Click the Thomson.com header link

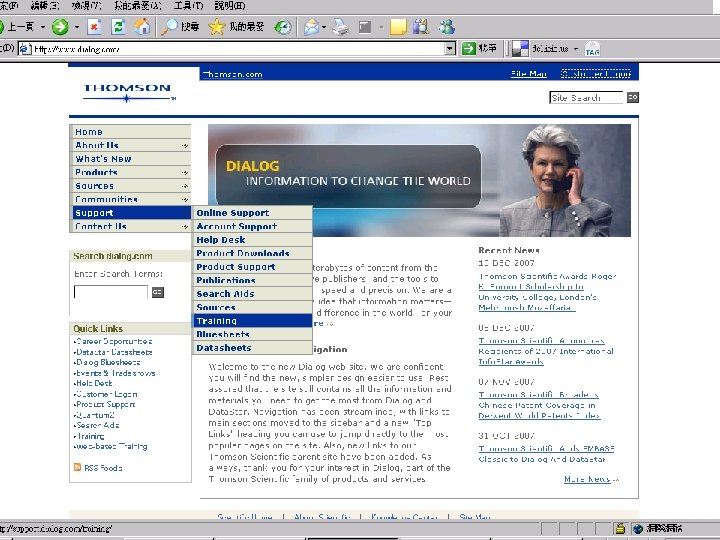pyautogui.click(x=232, y=74)
